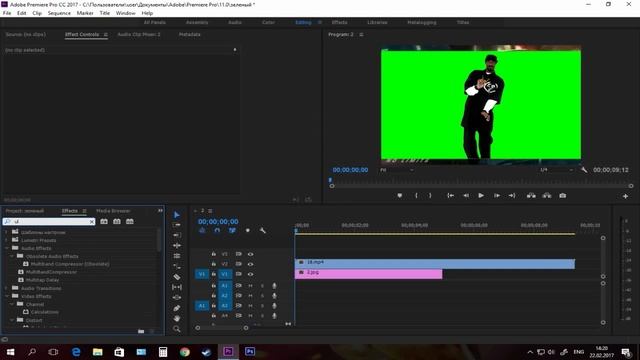Viewport: 640px width, 360px height.
Task: Toggle V1 source patching button
Action: (202, 274)
